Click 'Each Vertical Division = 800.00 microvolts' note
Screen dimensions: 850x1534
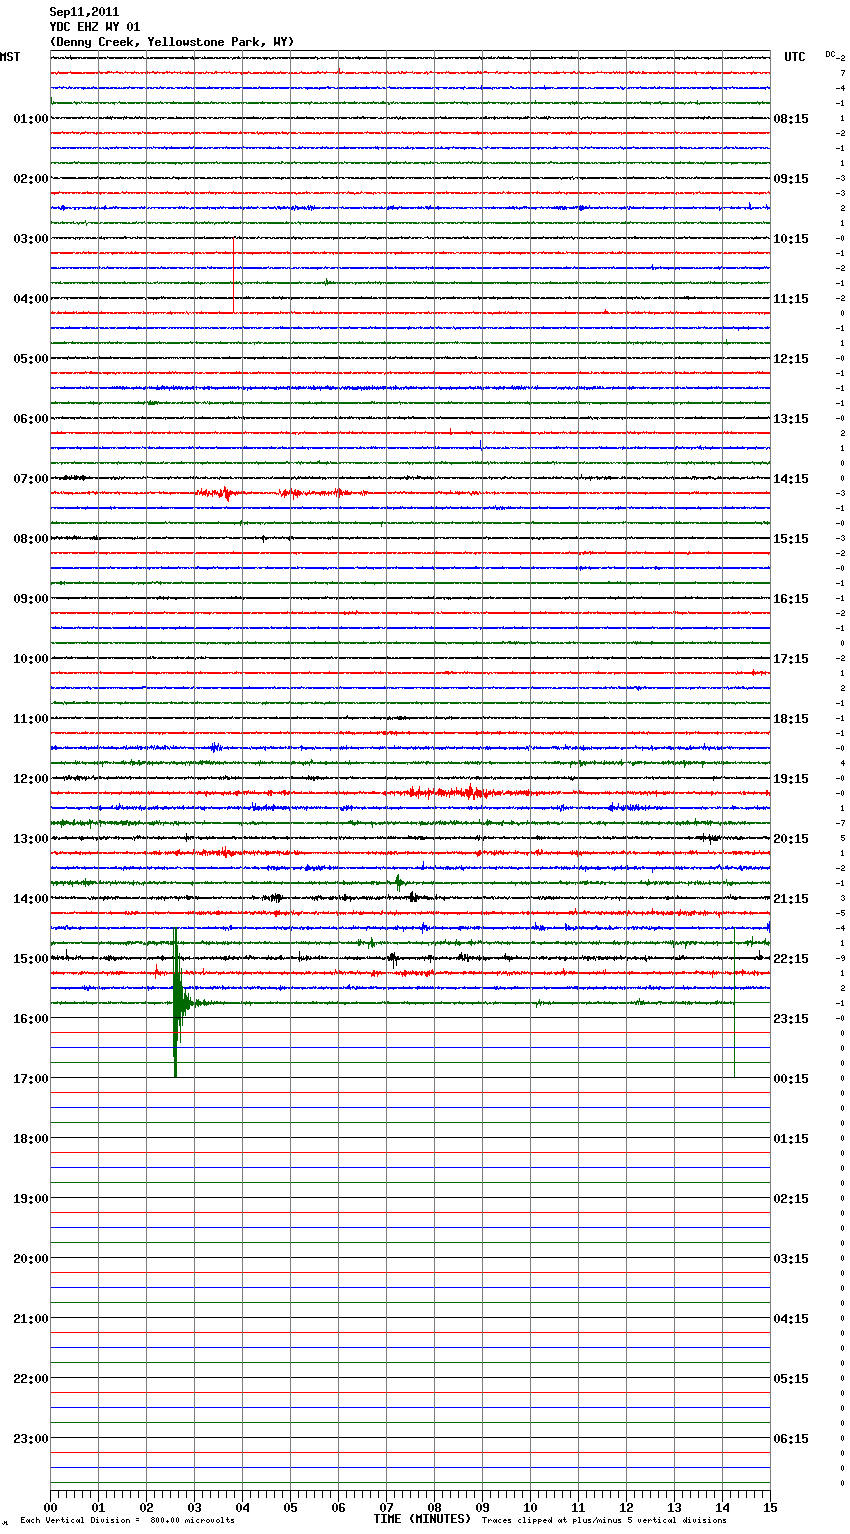point(127,1521)
